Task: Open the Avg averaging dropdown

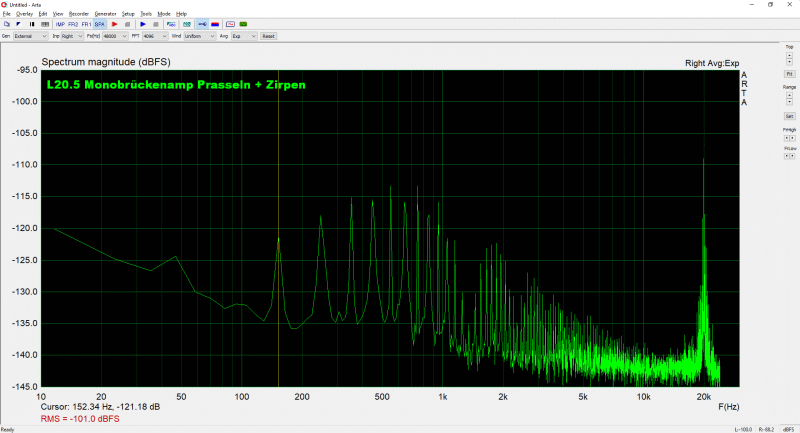Action: [x=243, y=36]
